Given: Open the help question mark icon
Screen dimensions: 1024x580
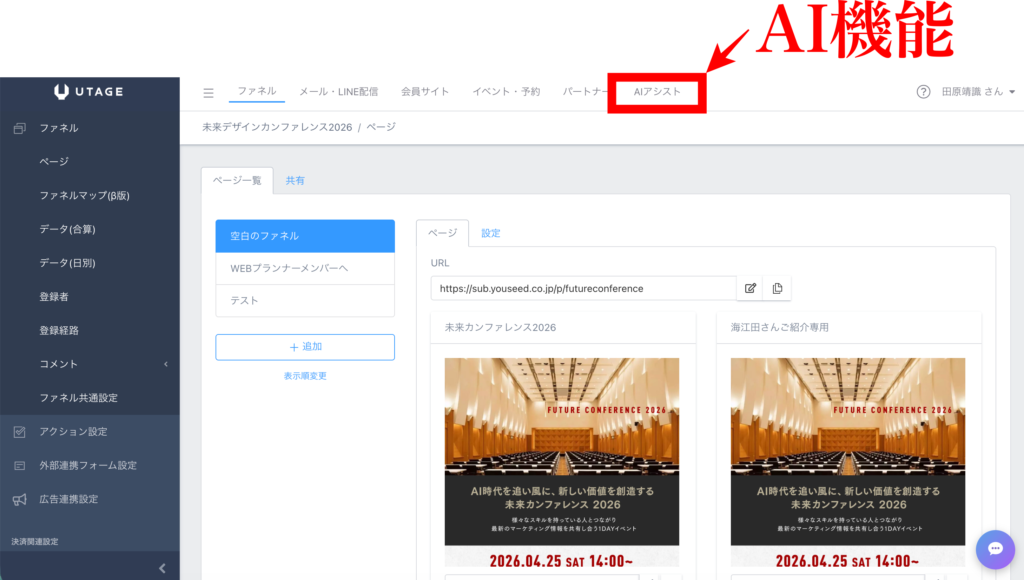Looking at the screenshot, I should tap(923, 92).
